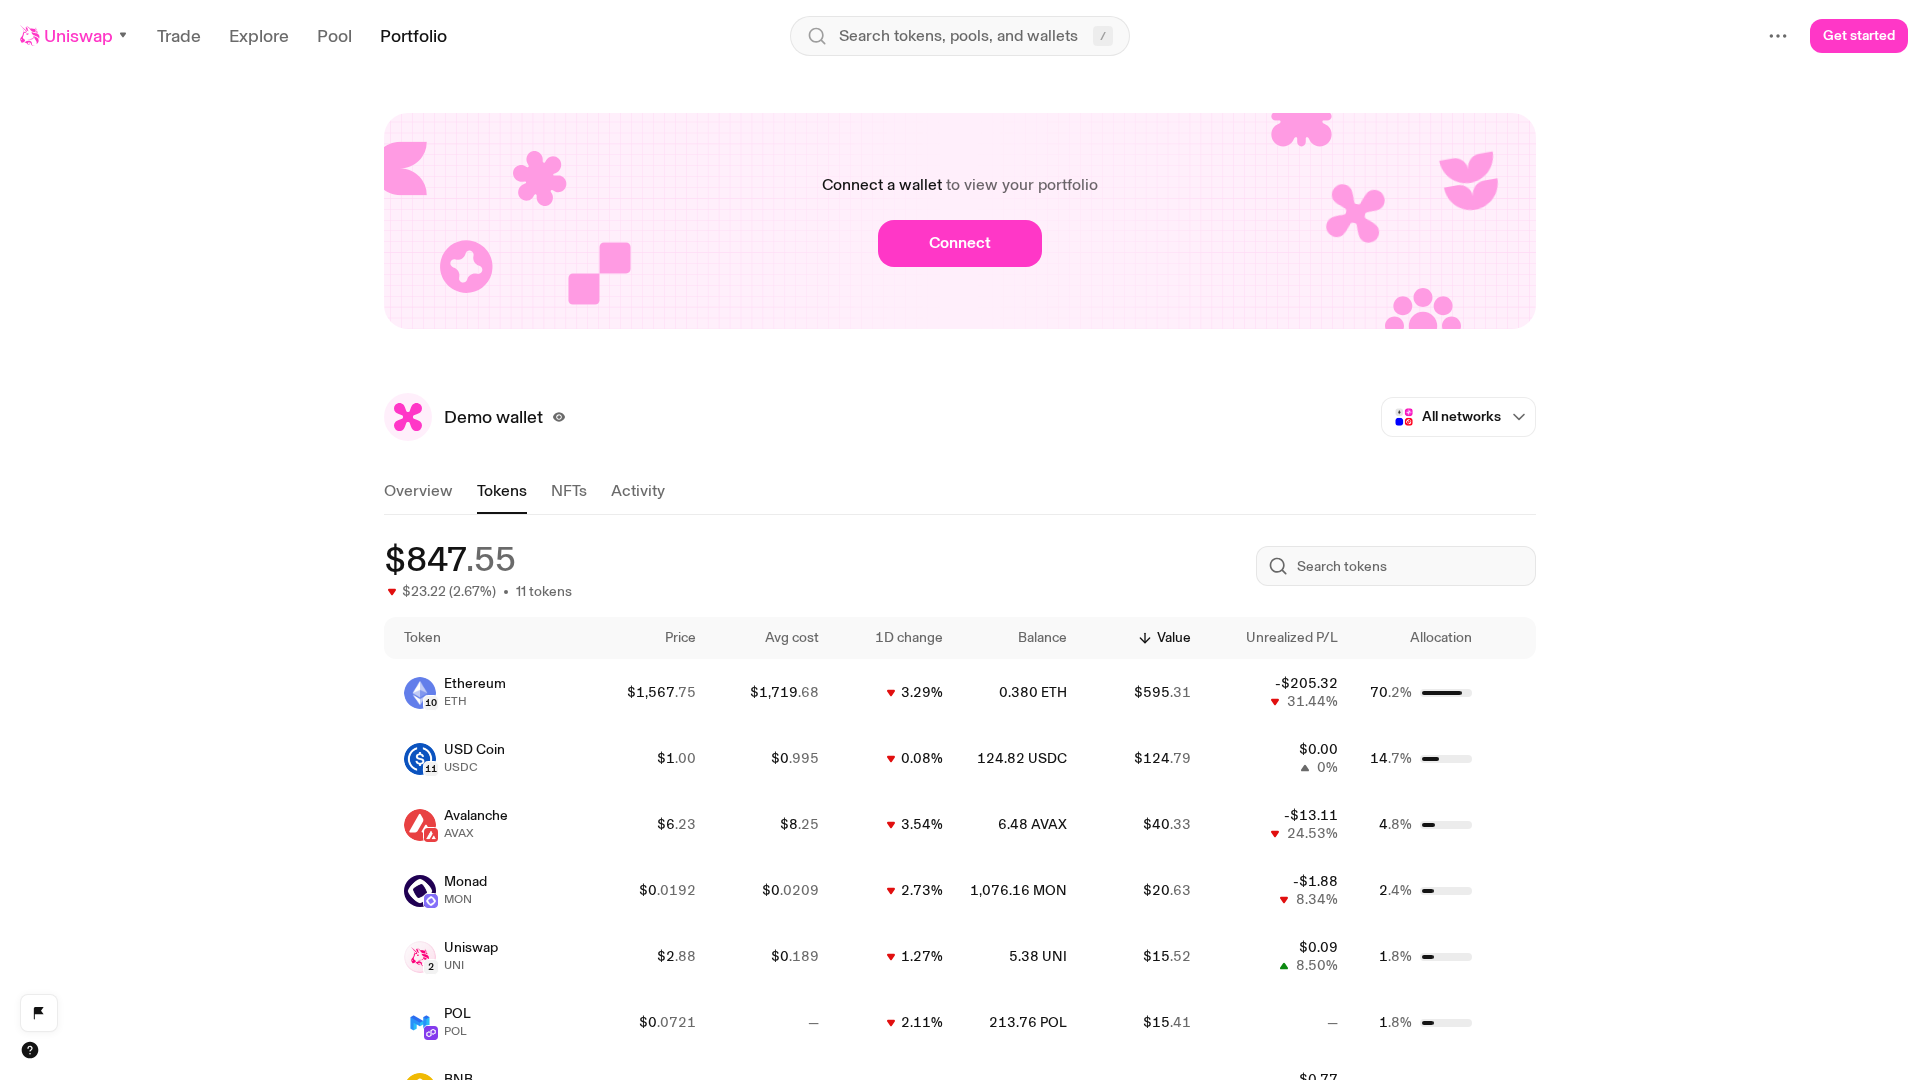Viewport: 1920px width, 1080px height.
Task: Click the Uniswap UNI token icon
Action: [x=420, y=956]
